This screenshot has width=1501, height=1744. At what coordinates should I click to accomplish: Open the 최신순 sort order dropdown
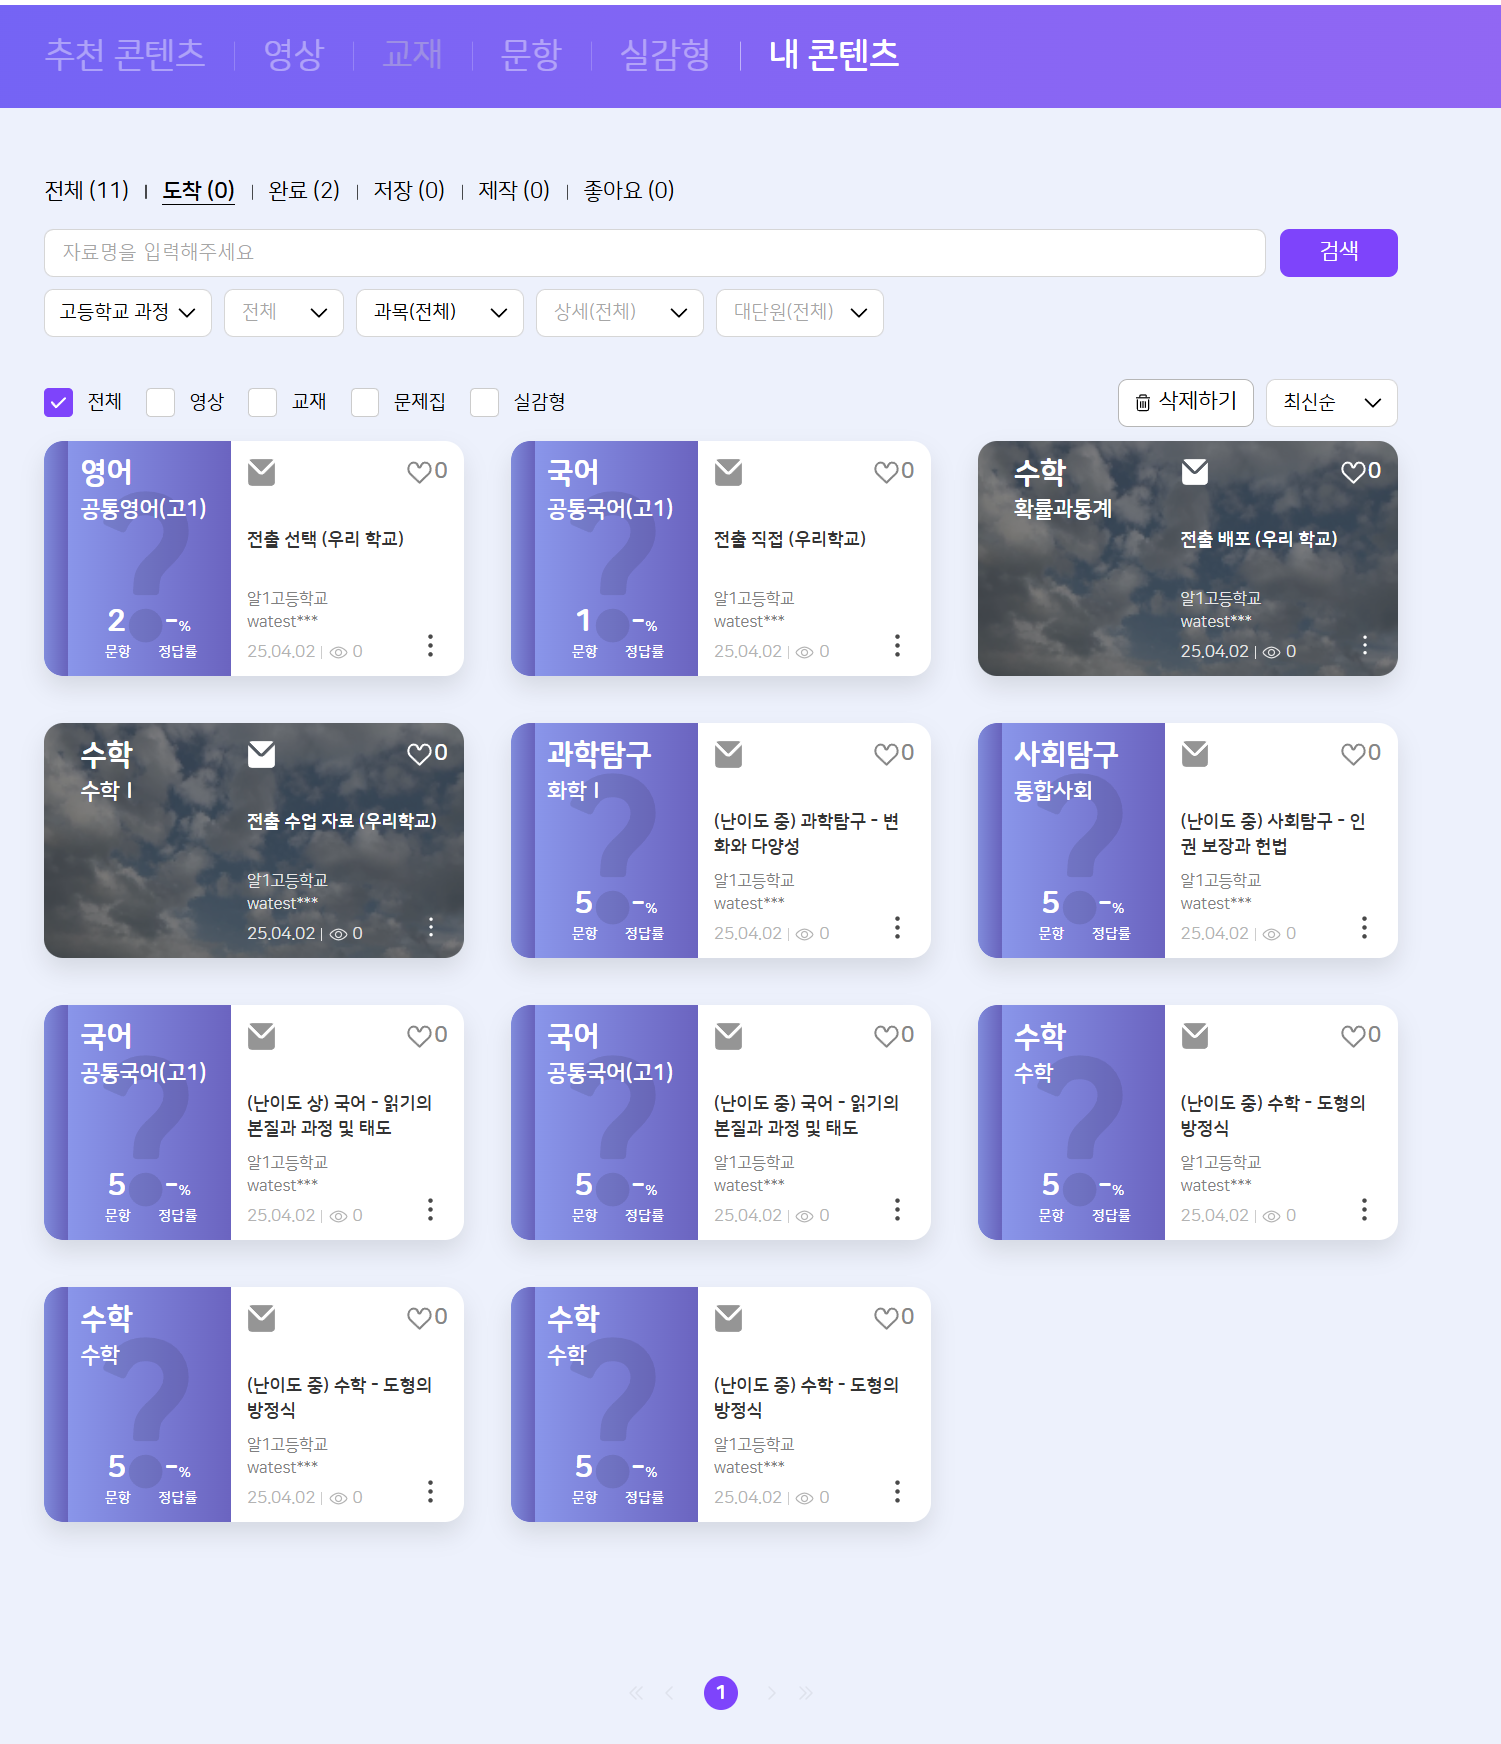coord(1331,403)
